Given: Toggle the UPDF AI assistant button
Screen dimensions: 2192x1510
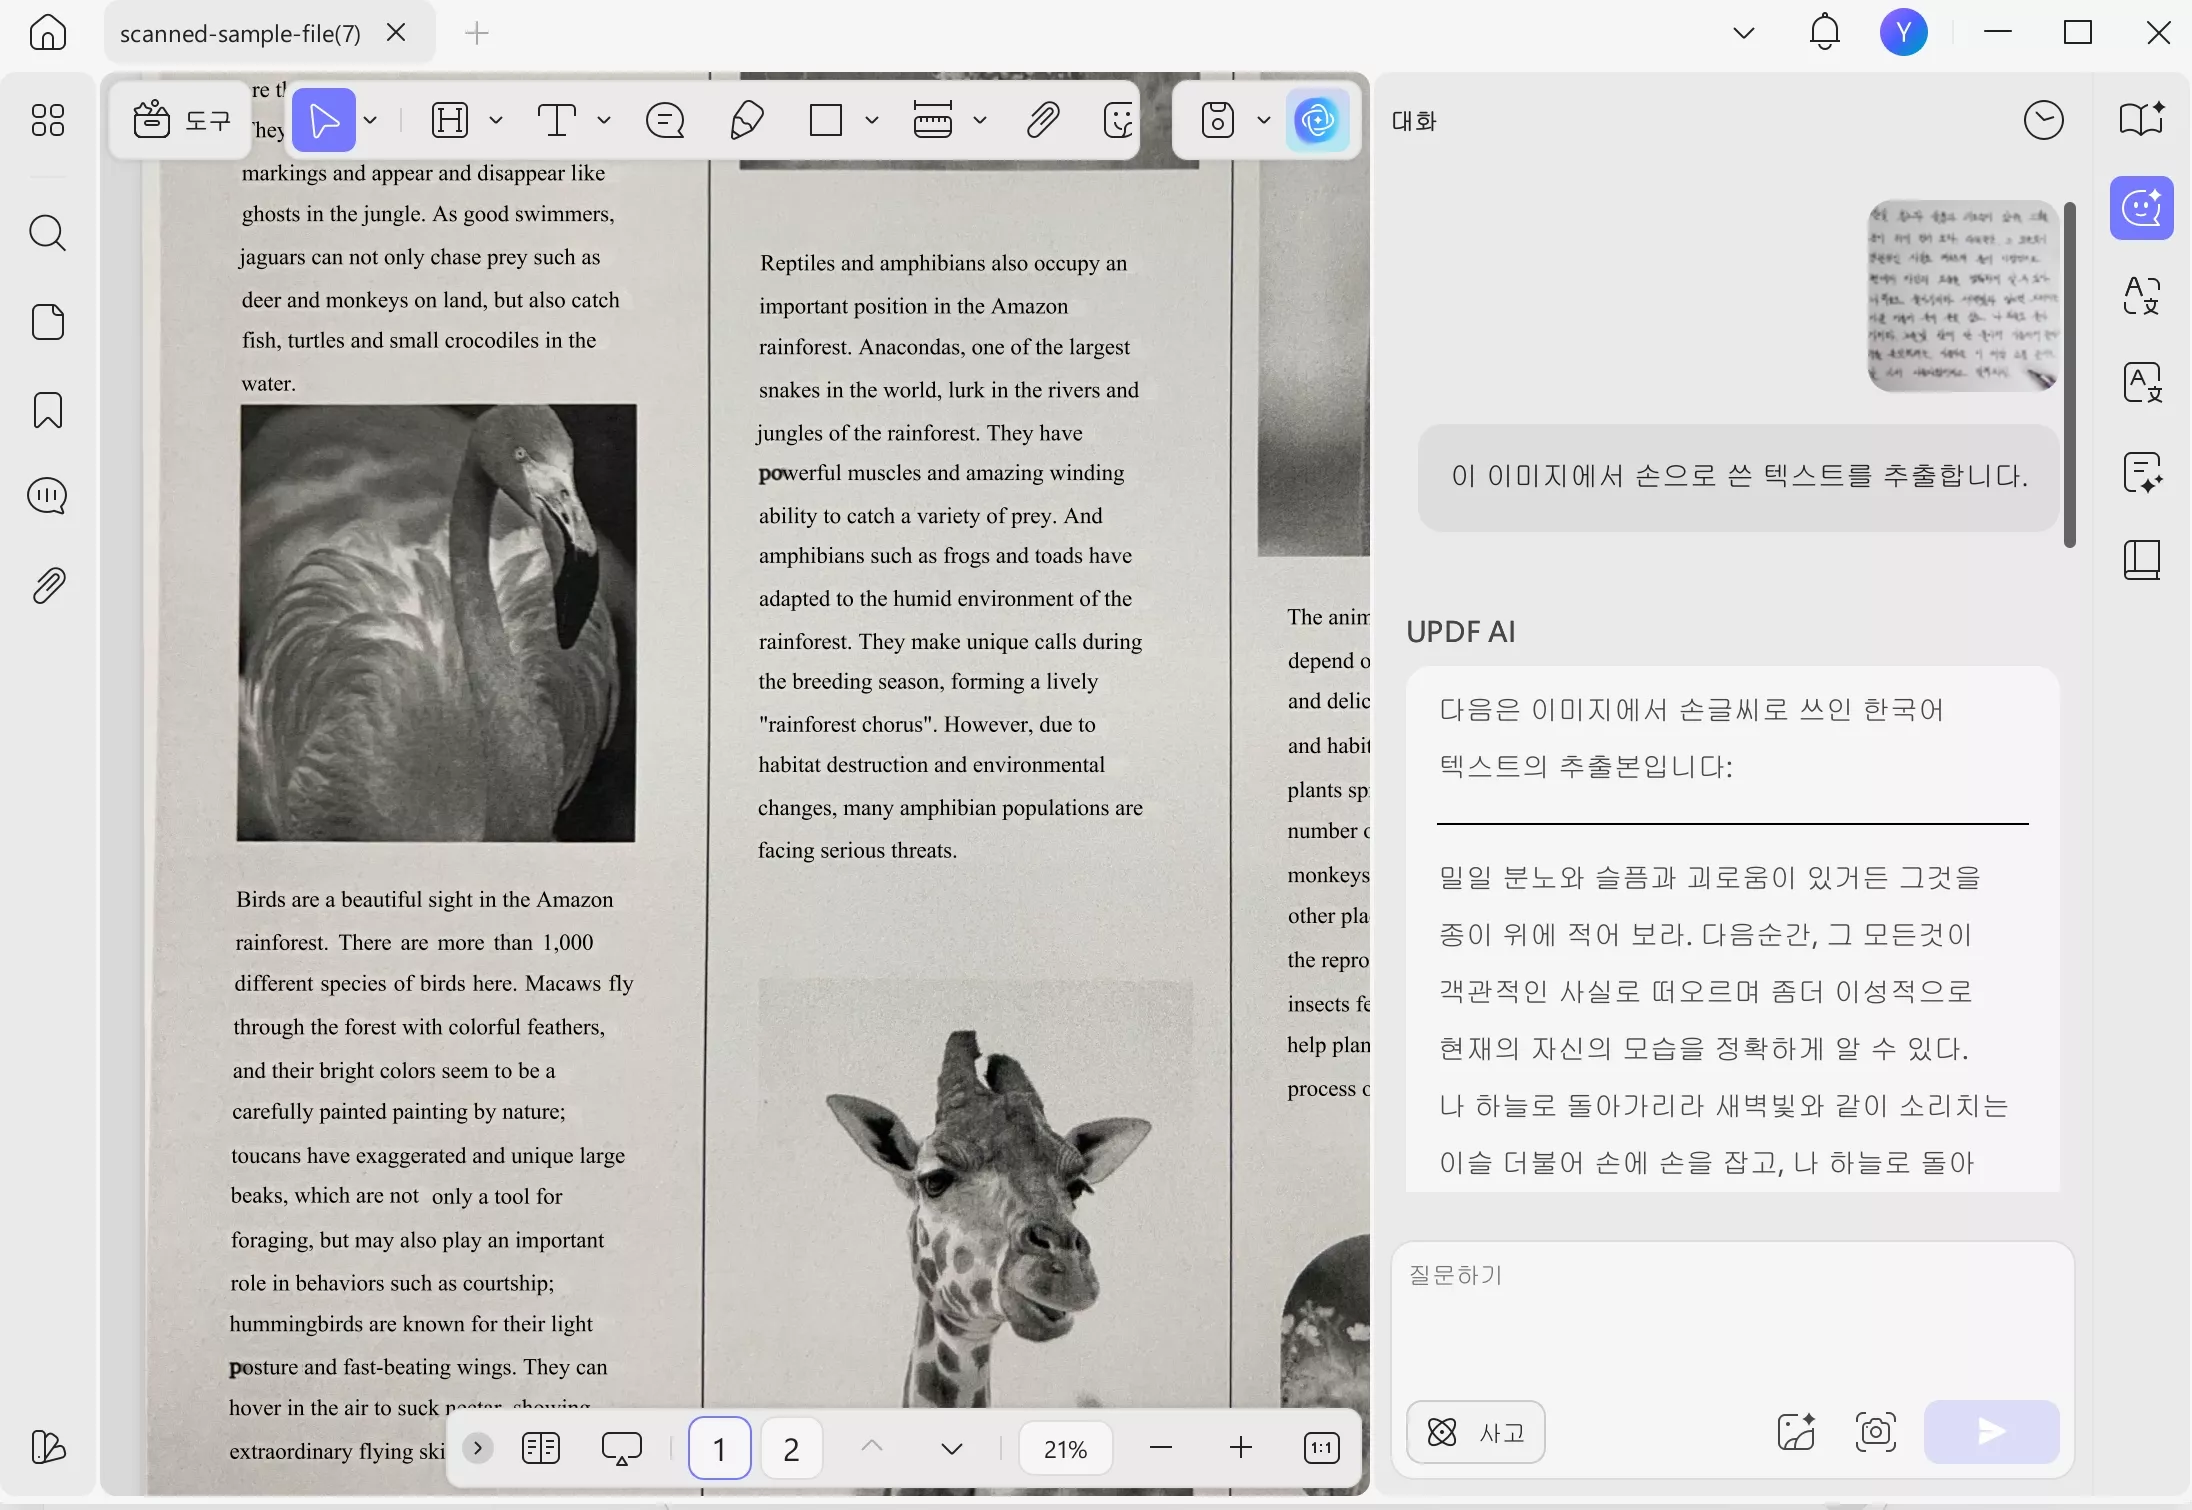Looking at the screenshot, I should coord(1317,120).
